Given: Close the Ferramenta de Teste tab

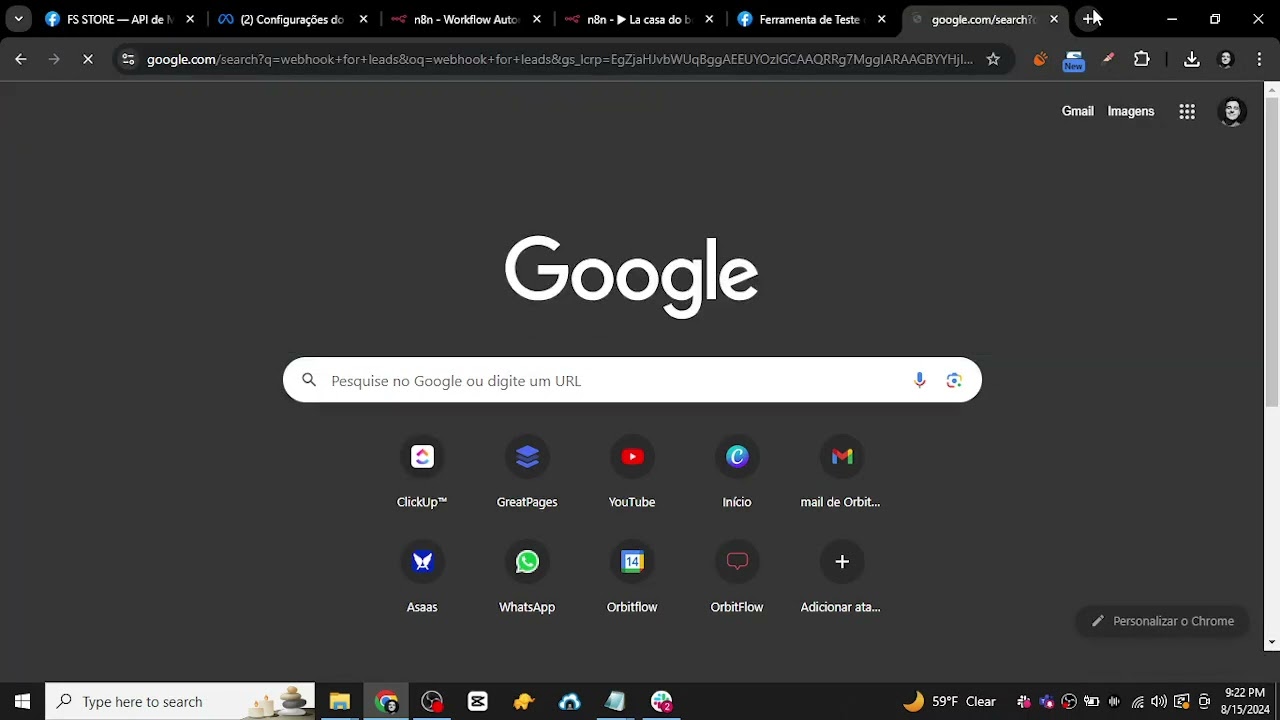Looking at the screenshot, I should coord(882,19).
